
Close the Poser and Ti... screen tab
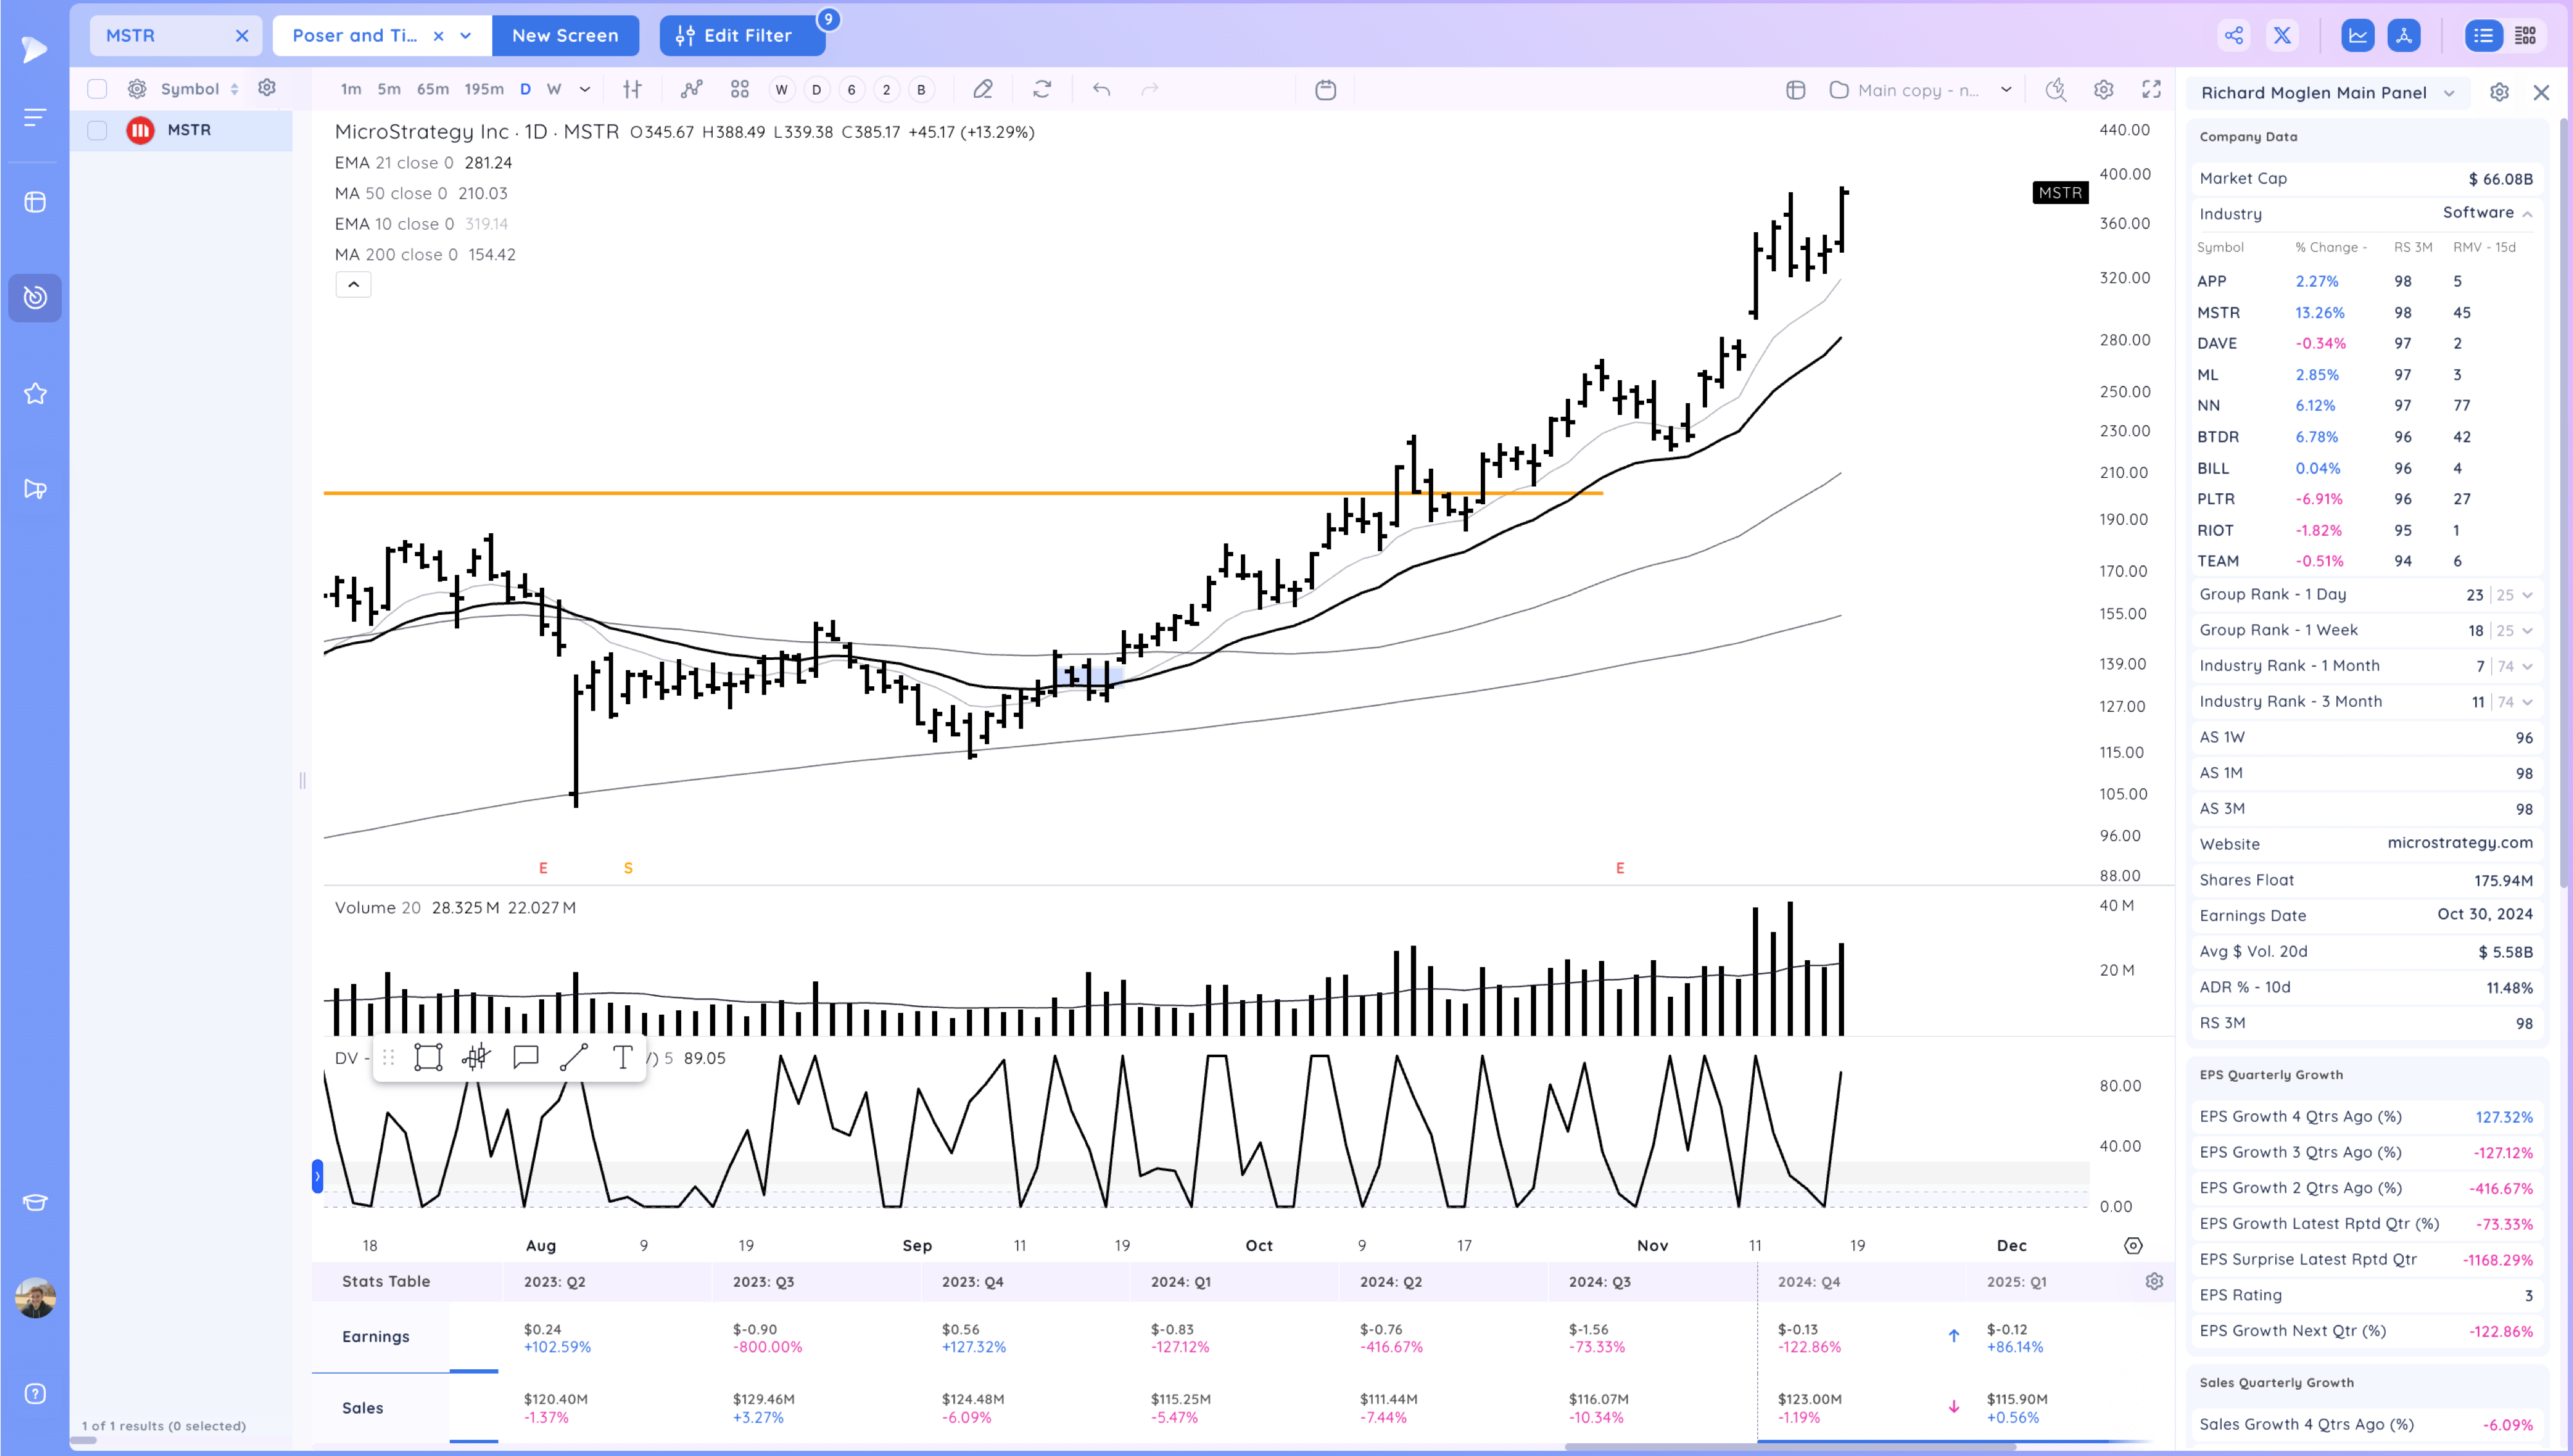pyautogui.click(x=438, y=36)
